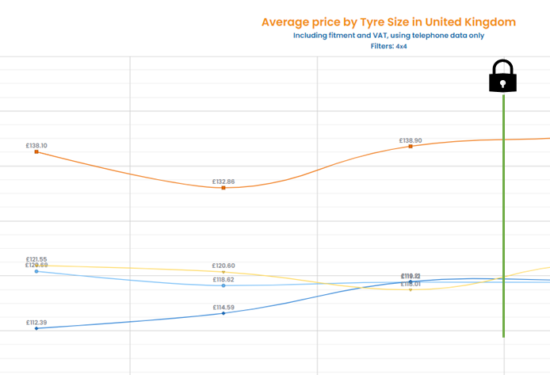Viewport: 550px width, 375px height.
Task: Select the £132.86 value label
Action: click(223, 182)
